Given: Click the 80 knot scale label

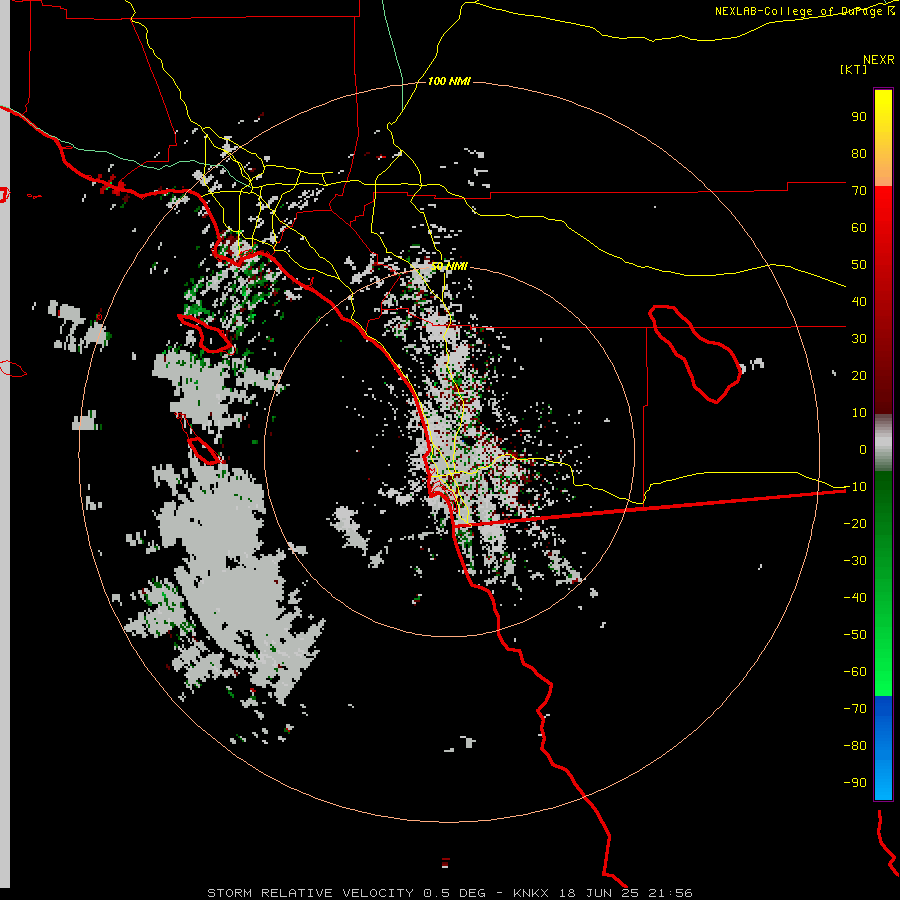Looking at the screenshot, I should click(x=859, y=154).
